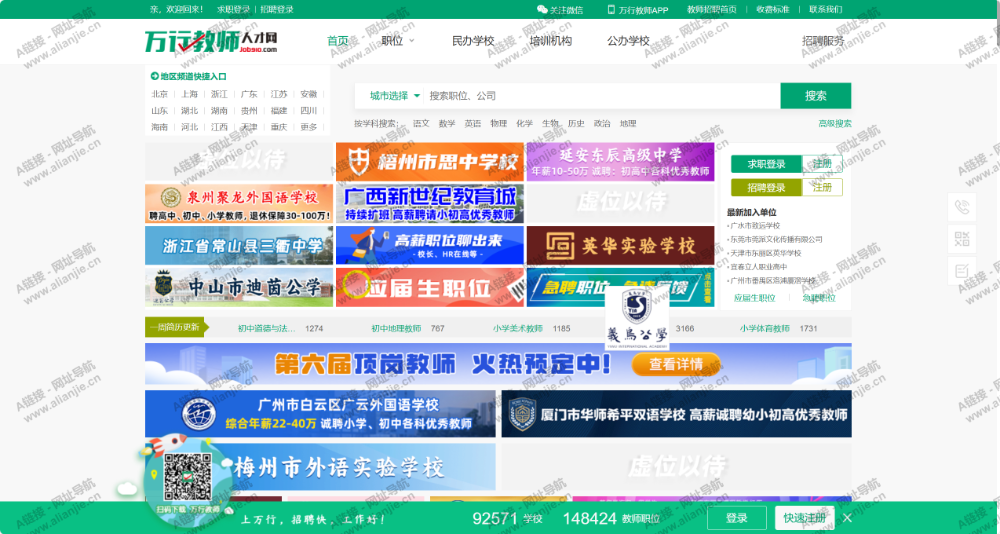Screen dimensions: 1000x534
Task: Click the phone contact sidebar icon
Action: pyautogui.click(x=962, y=207)
